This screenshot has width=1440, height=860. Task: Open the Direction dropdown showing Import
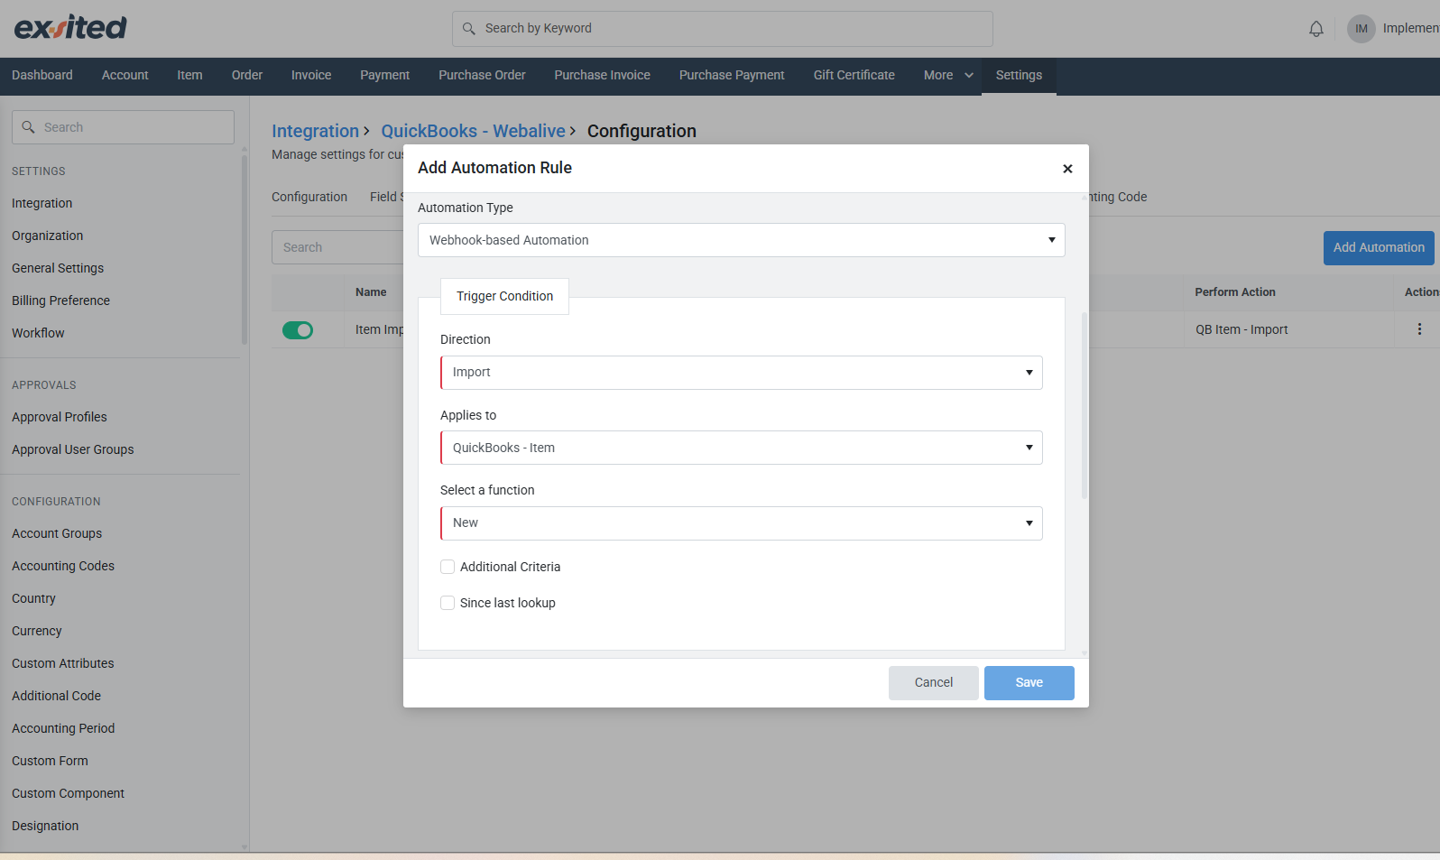(x=741, y=373)
